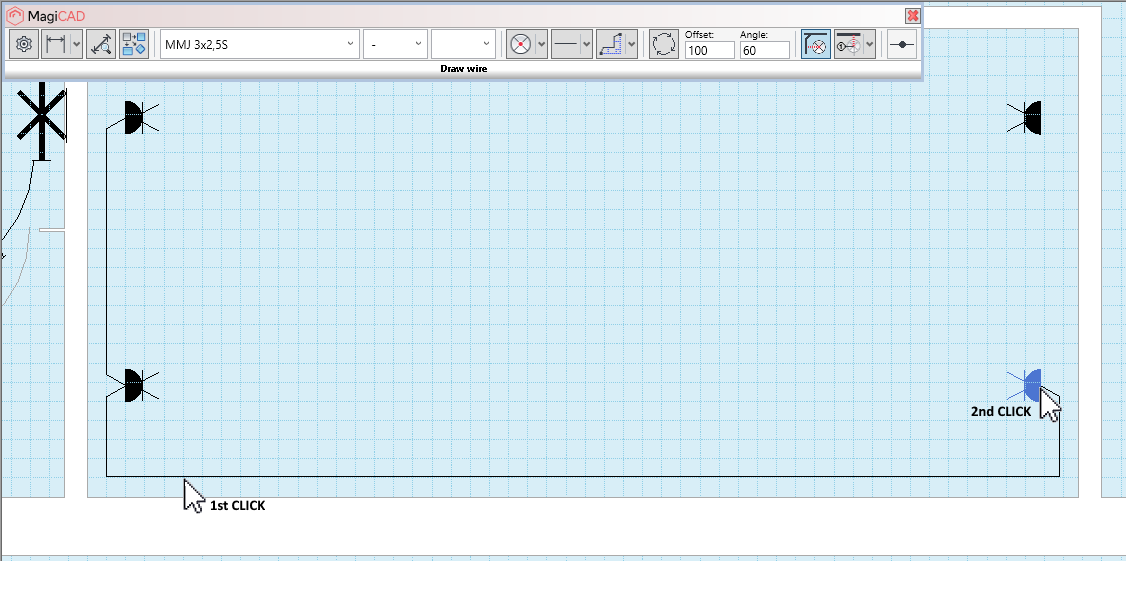
Task: Click the Offset input field
Action: [709, 50]
